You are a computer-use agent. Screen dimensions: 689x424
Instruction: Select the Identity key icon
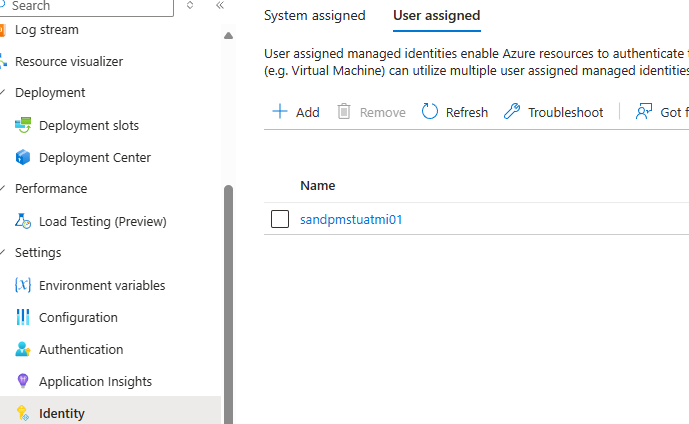pos(23,413)
